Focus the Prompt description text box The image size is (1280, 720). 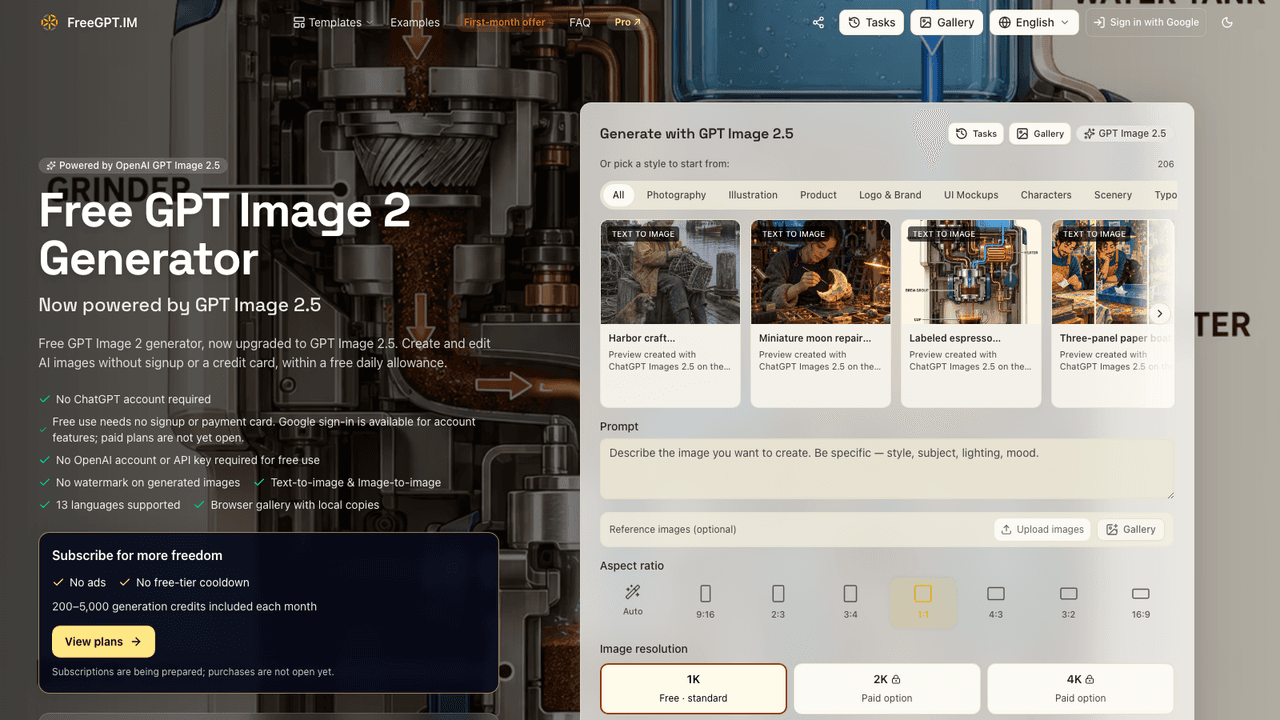887,469
